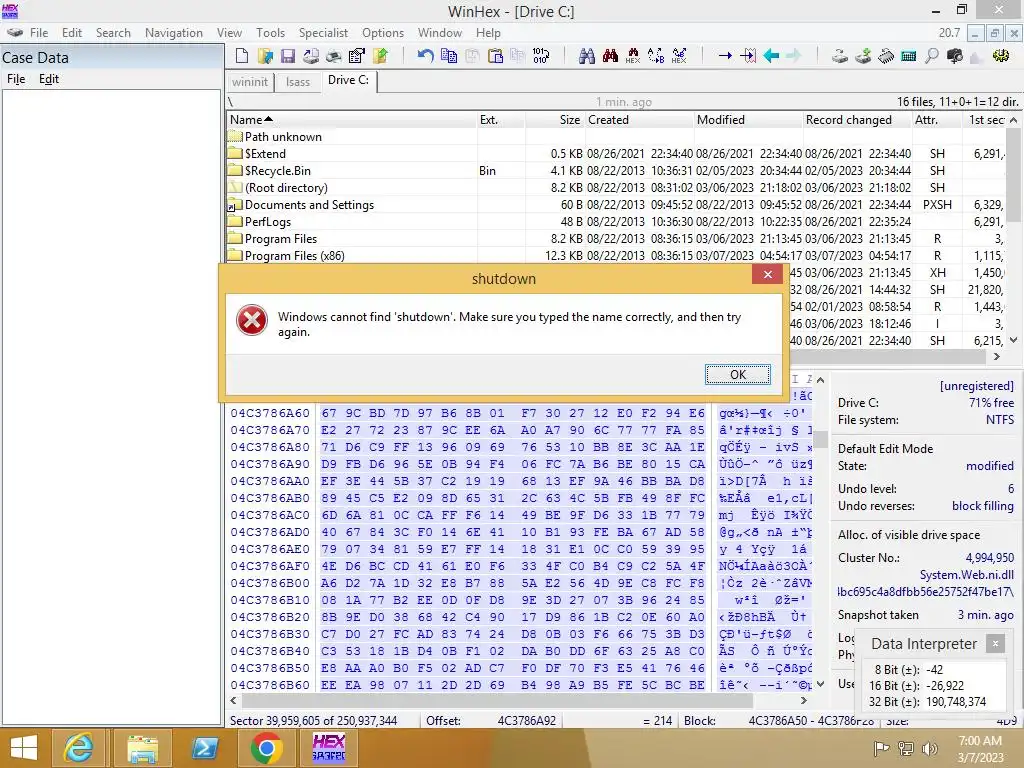Screen dimensions: 1024x768
Task: Click the Save (floppy disk) icon
Action: (288, 56)
